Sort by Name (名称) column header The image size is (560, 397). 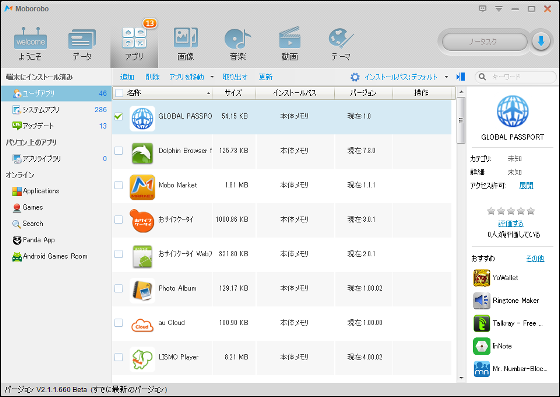tap(168, 93)
